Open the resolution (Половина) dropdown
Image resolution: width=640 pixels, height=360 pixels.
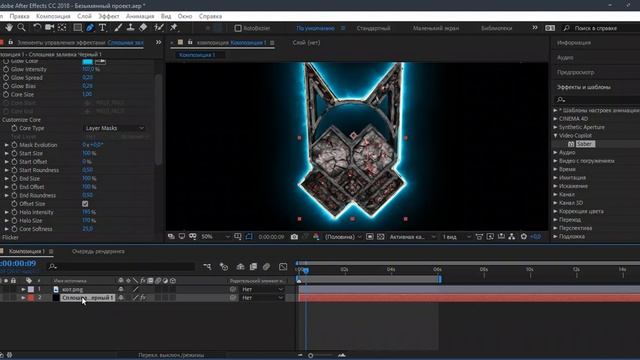click(343, 237)
